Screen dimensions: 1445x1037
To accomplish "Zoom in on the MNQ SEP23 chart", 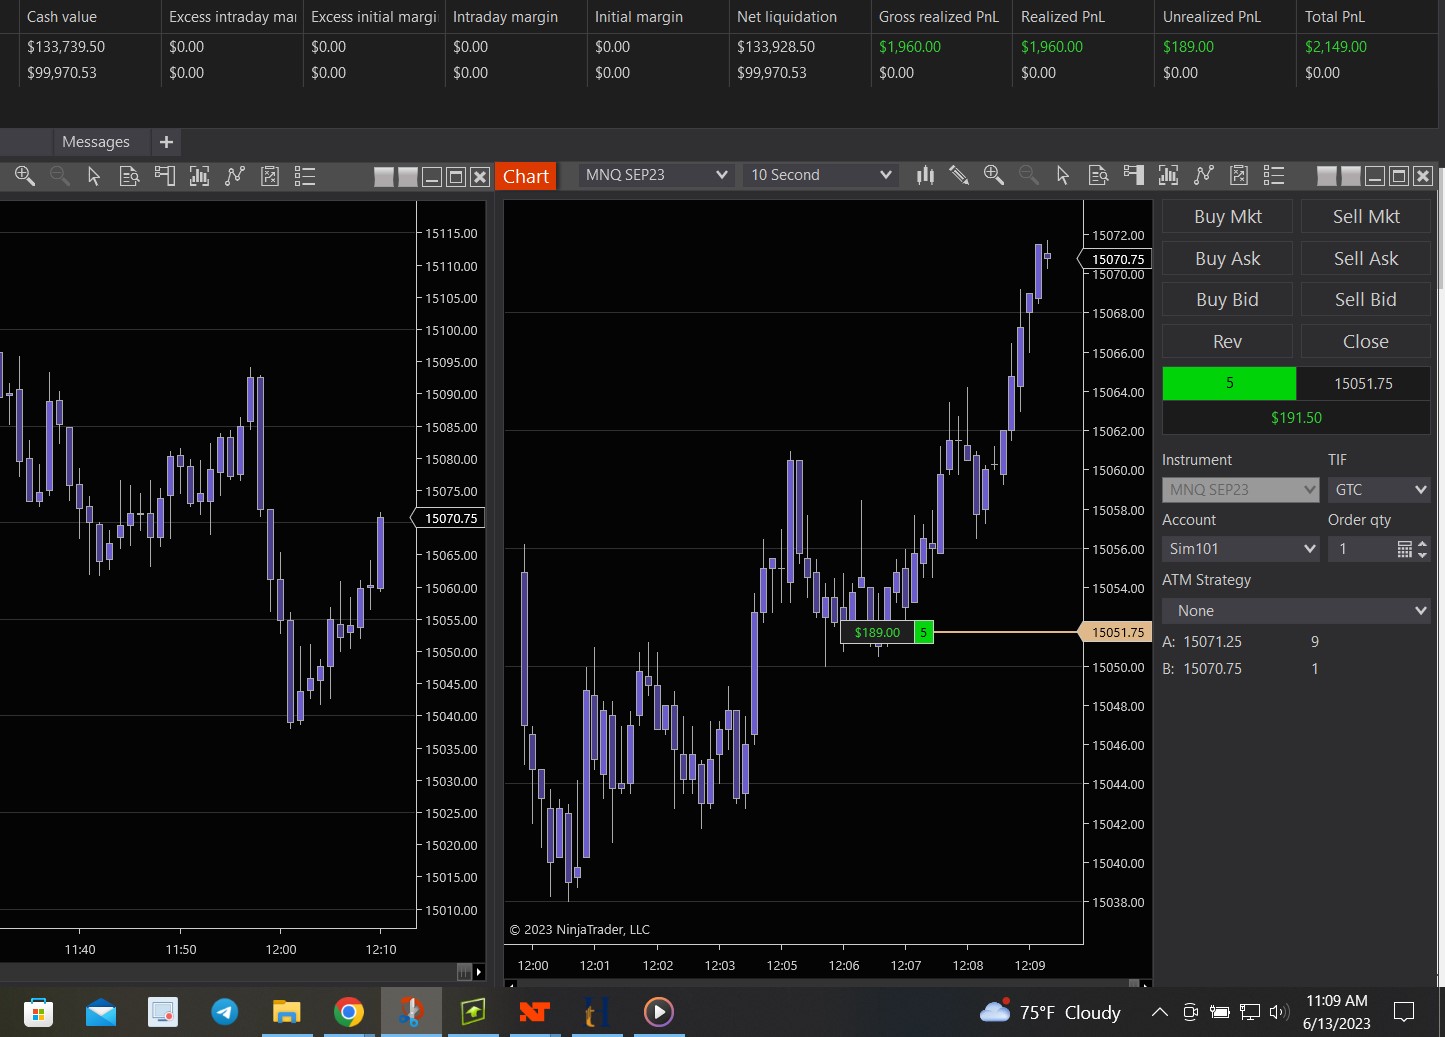I will pyautogui.click(x=993, y=175).
